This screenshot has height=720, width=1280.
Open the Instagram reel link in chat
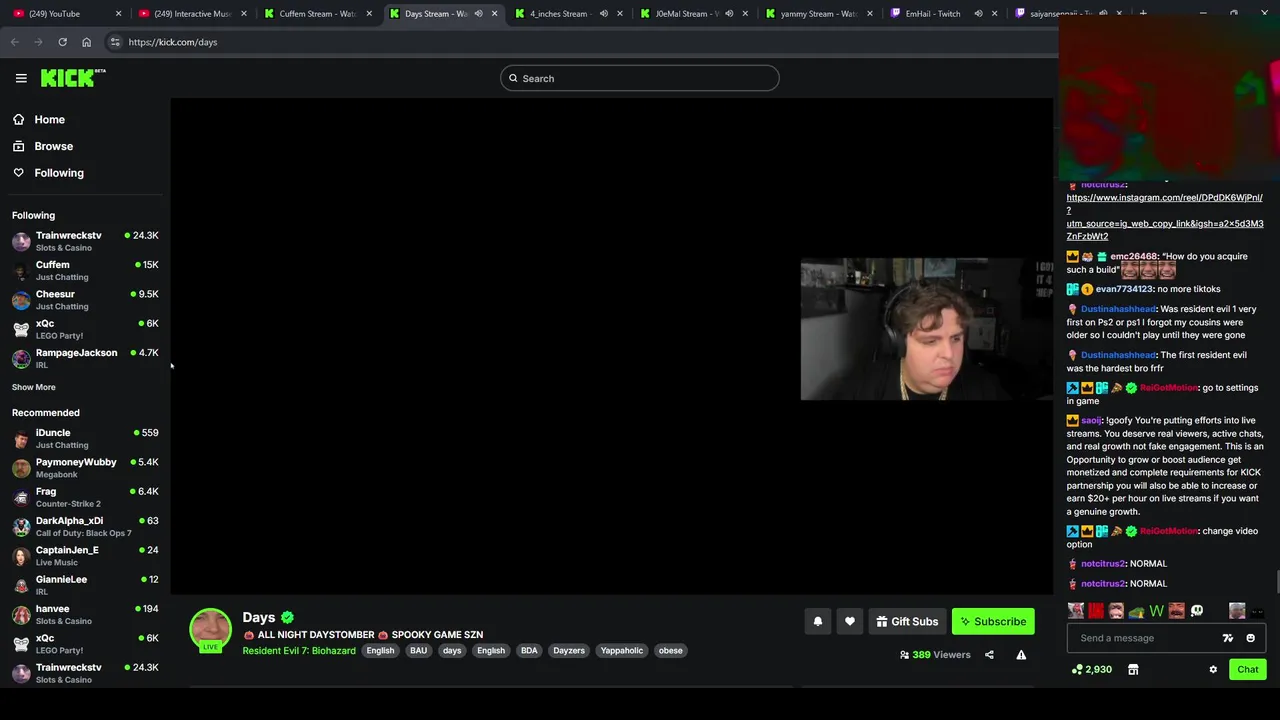point(1165,217)
